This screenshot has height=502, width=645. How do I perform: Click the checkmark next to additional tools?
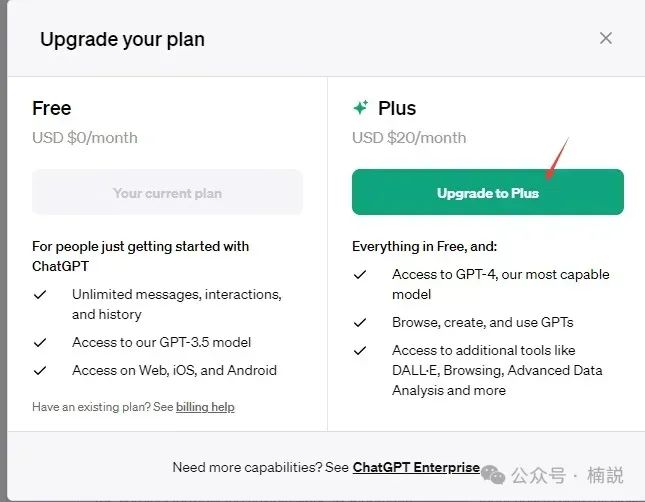[x=360, y=351]
